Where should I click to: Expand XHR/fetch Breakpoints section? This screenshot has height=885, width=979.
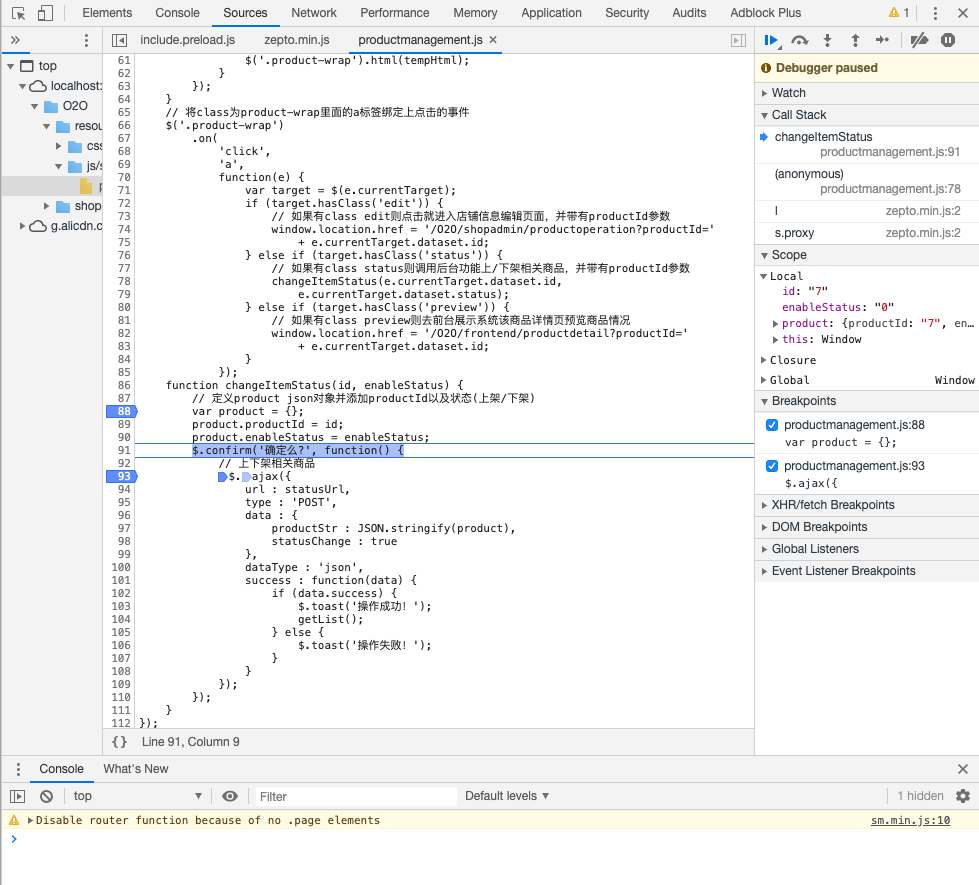click(832, 505)
